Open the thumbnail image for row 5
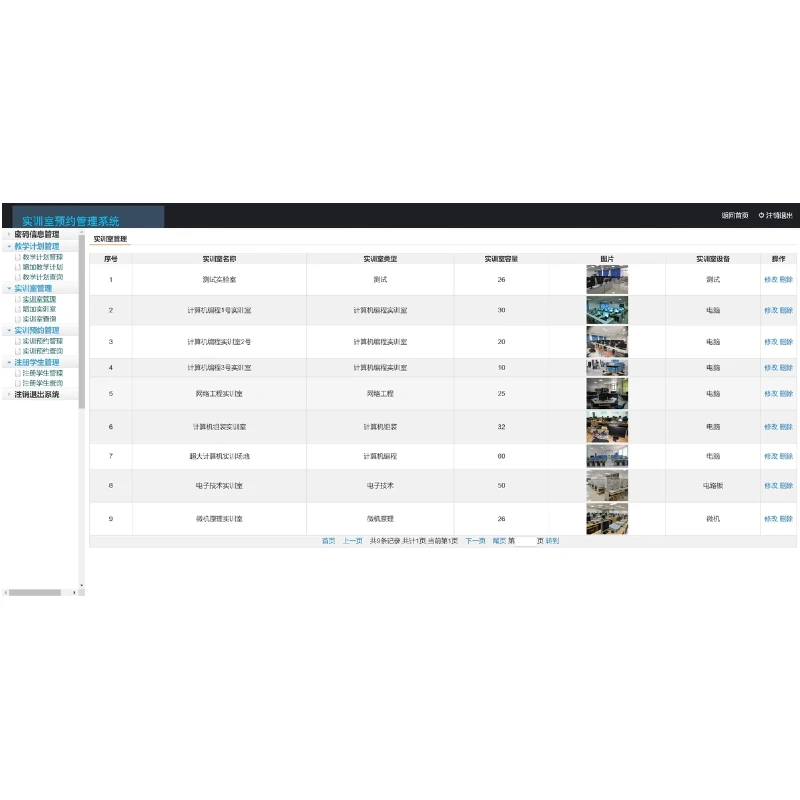The image size is (800, 800). pos(607,394)
